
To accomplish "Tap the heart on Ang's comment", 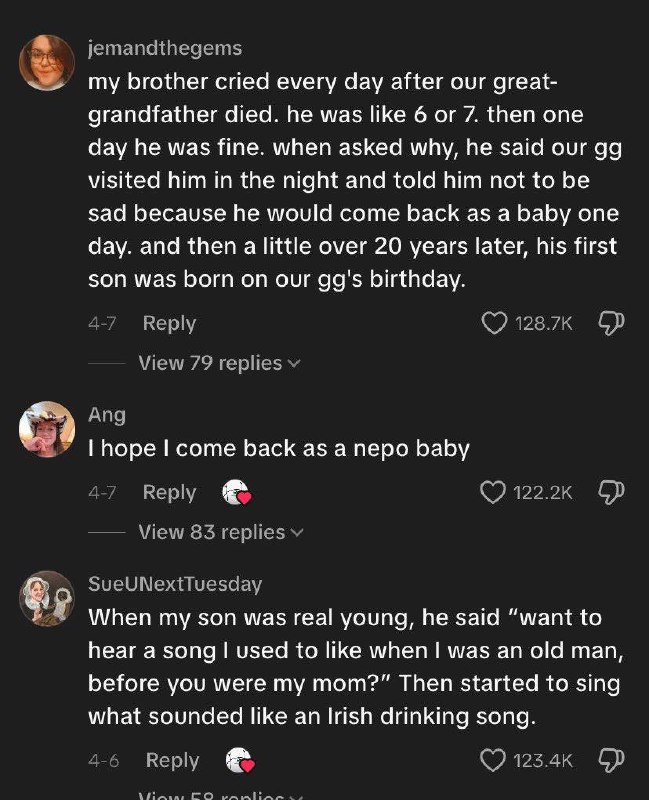I will point(494,492).
